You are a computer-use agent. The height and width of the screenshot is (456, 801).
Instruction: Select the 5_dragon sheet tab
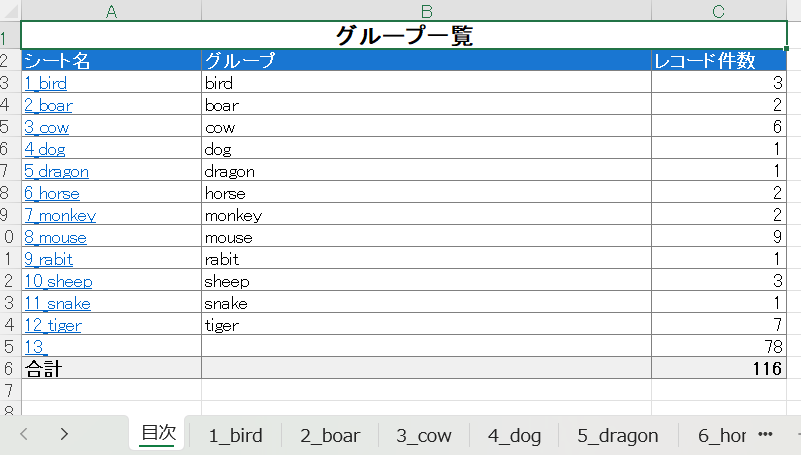click(617, 436)
